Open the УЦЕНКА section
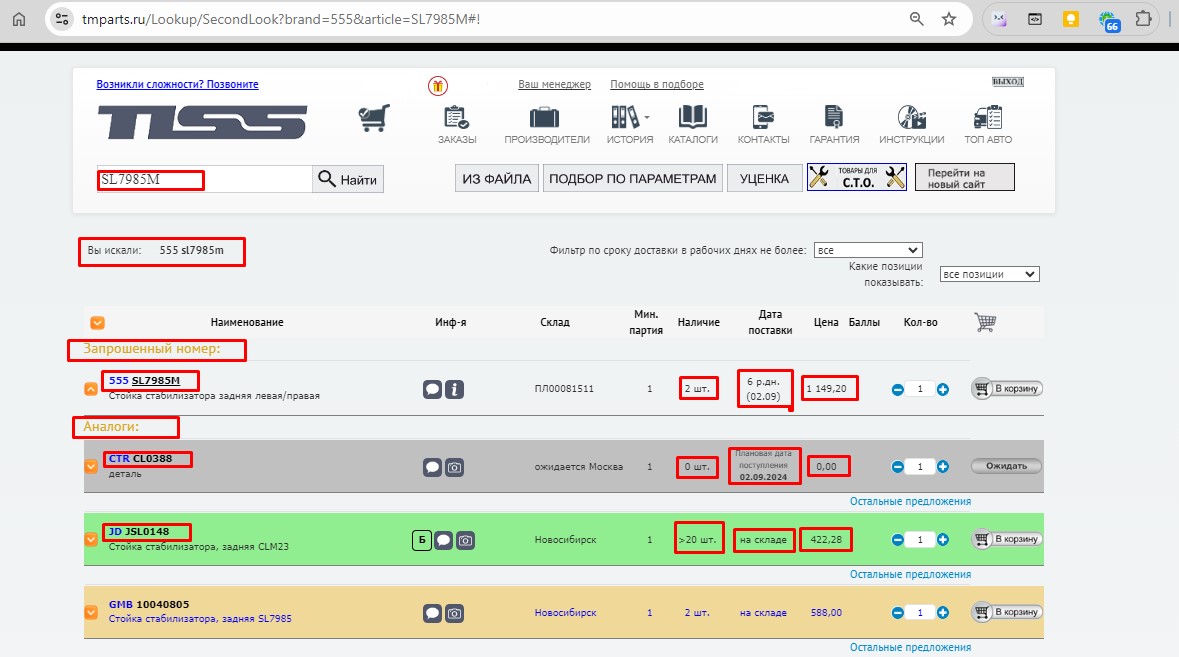This screenshot has height=657, width=1179. [x=764, y=178]
